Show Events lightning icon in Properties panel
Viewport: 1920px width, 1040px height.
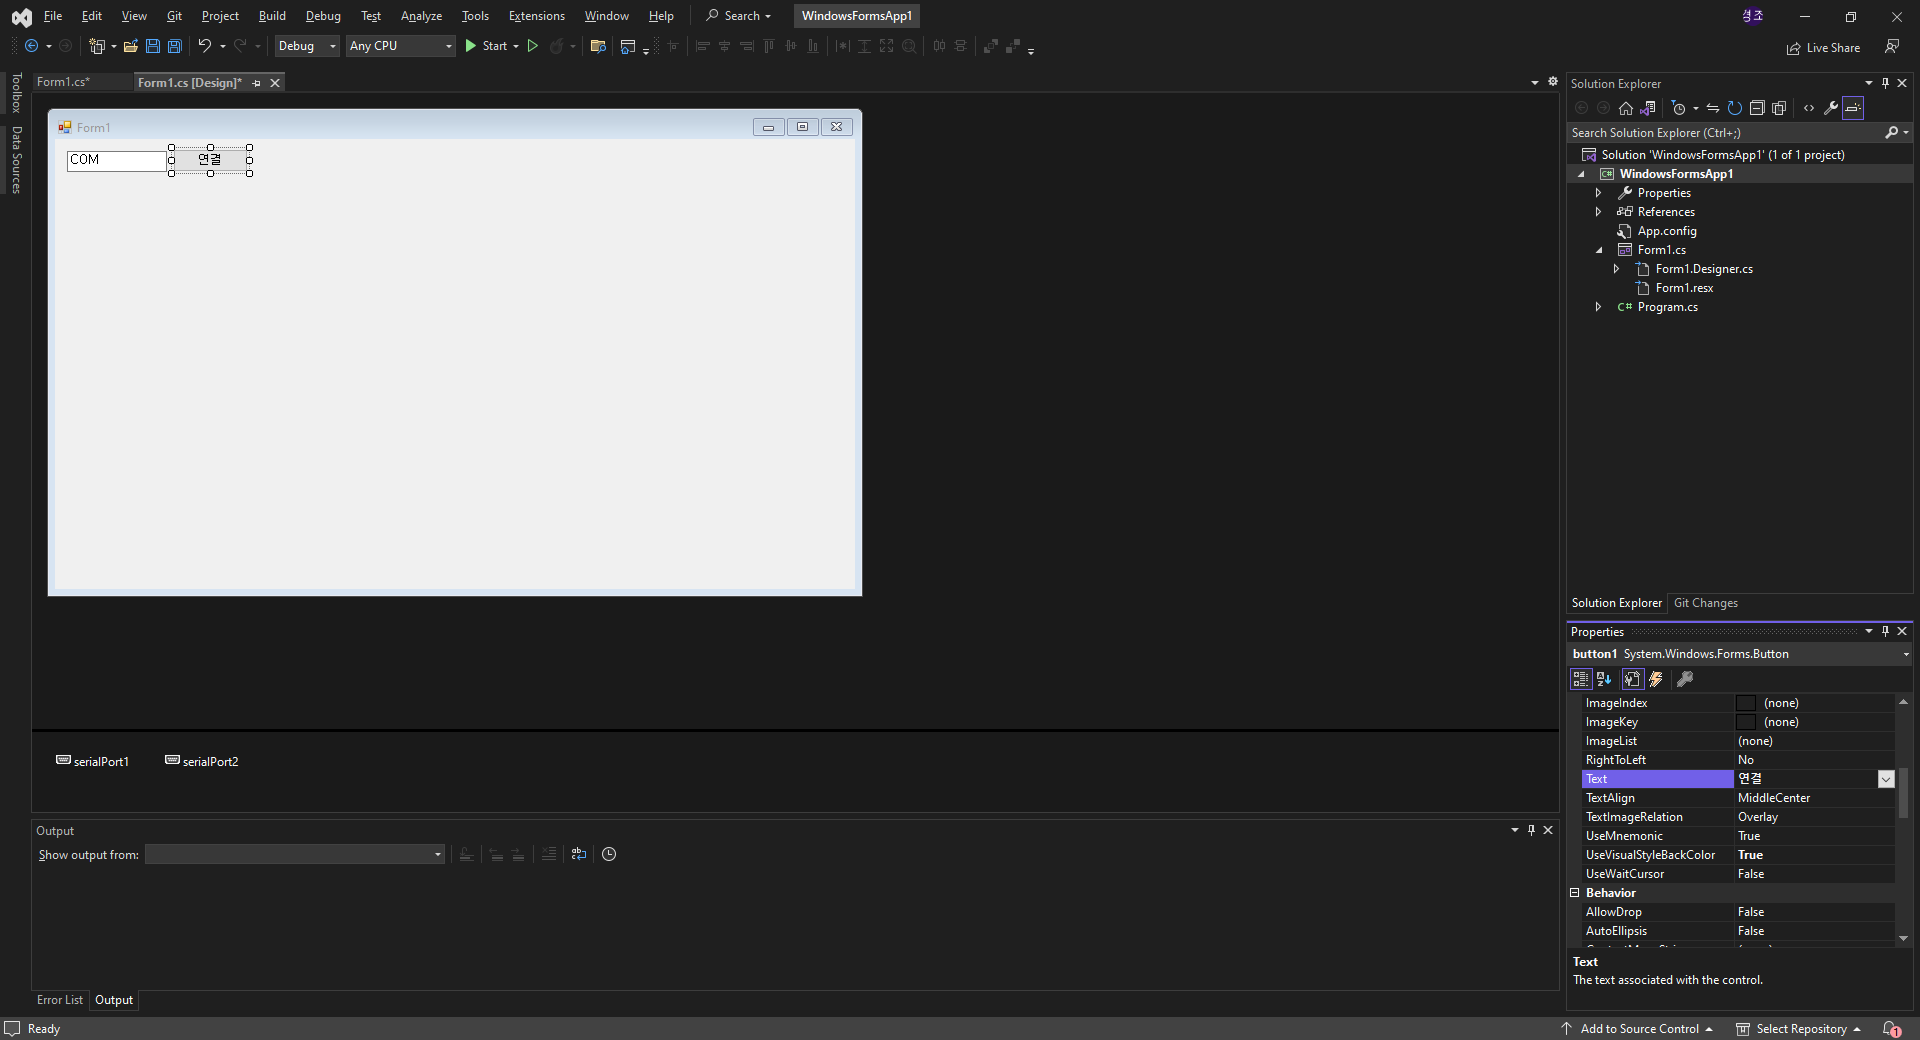click(1656, 679)
